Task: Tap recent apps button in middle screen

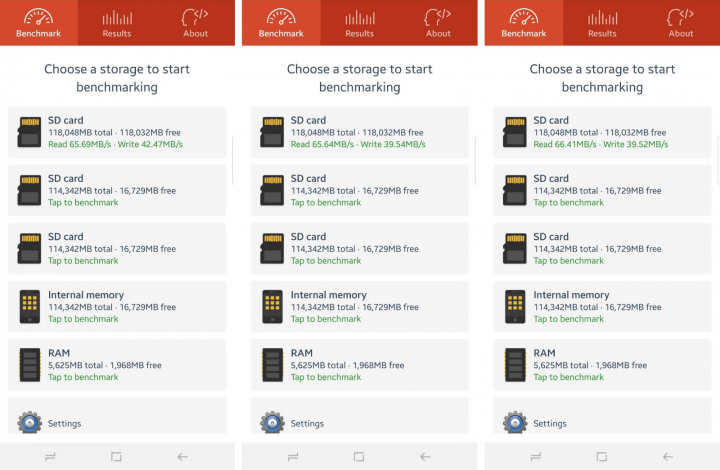Action: (293, 457)
